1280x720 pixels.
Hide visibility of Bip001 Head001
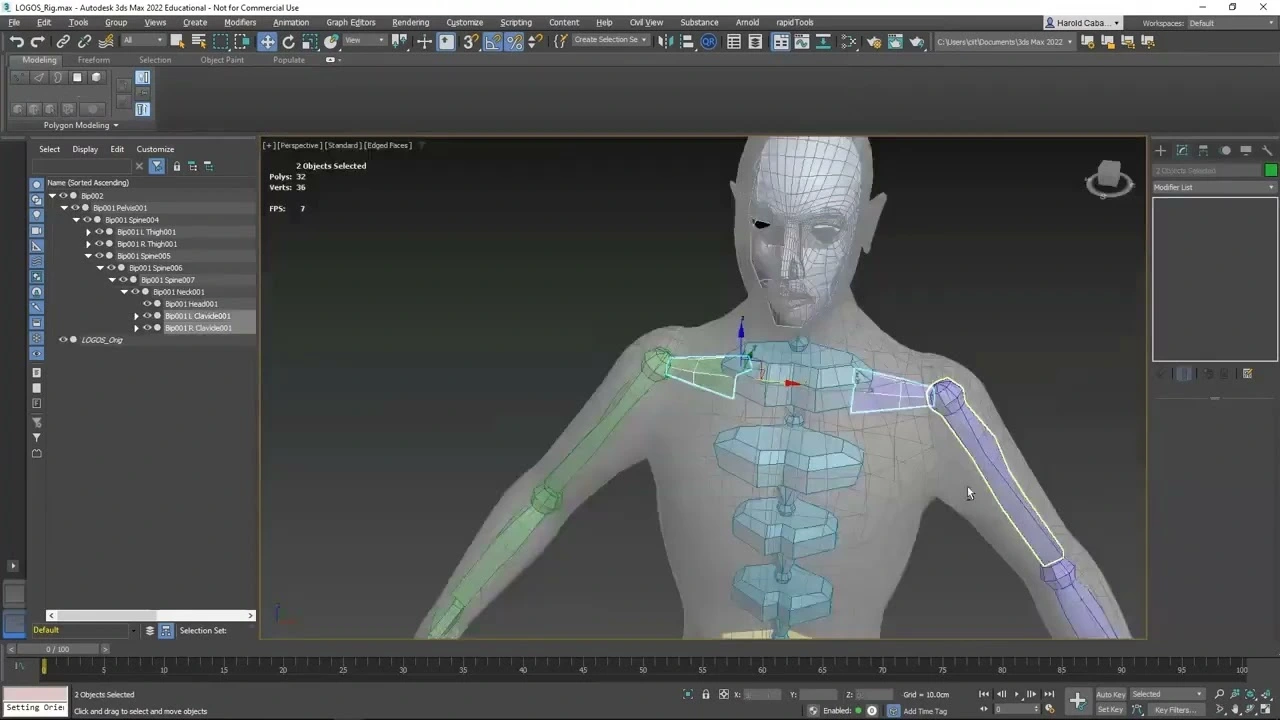click(147, 304)
